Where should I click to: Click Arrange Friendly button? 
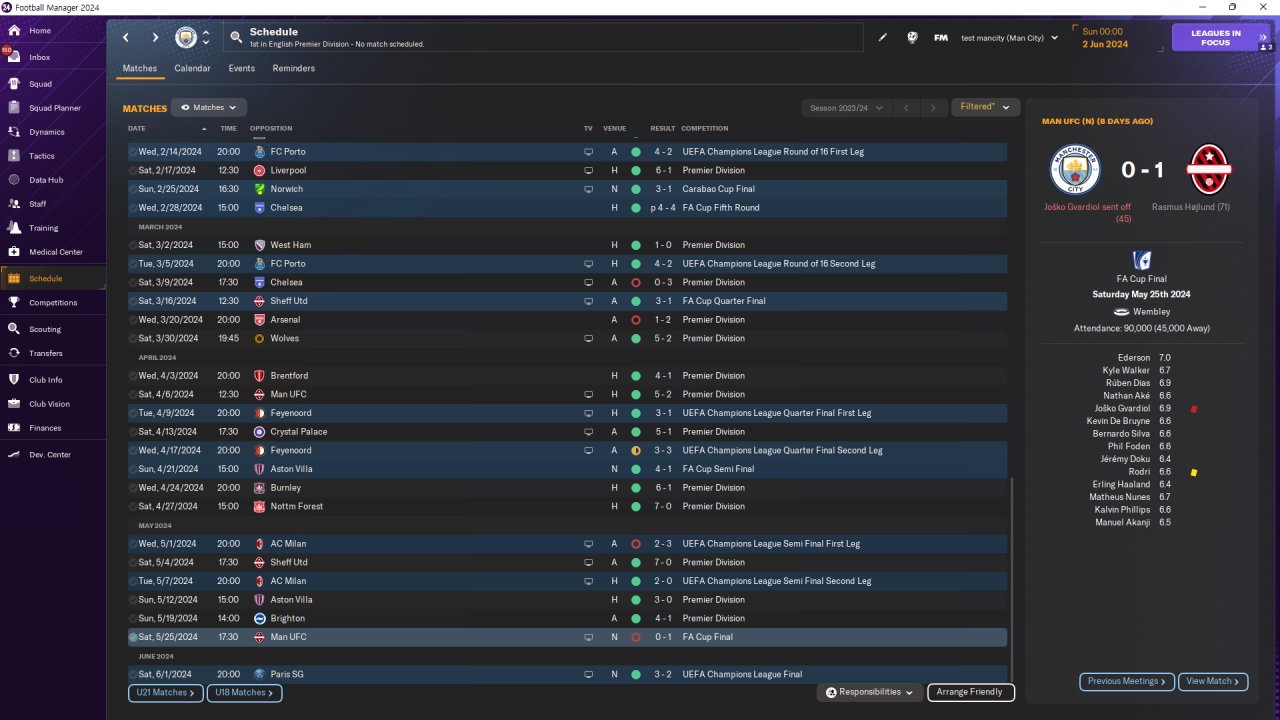(971, 692)
